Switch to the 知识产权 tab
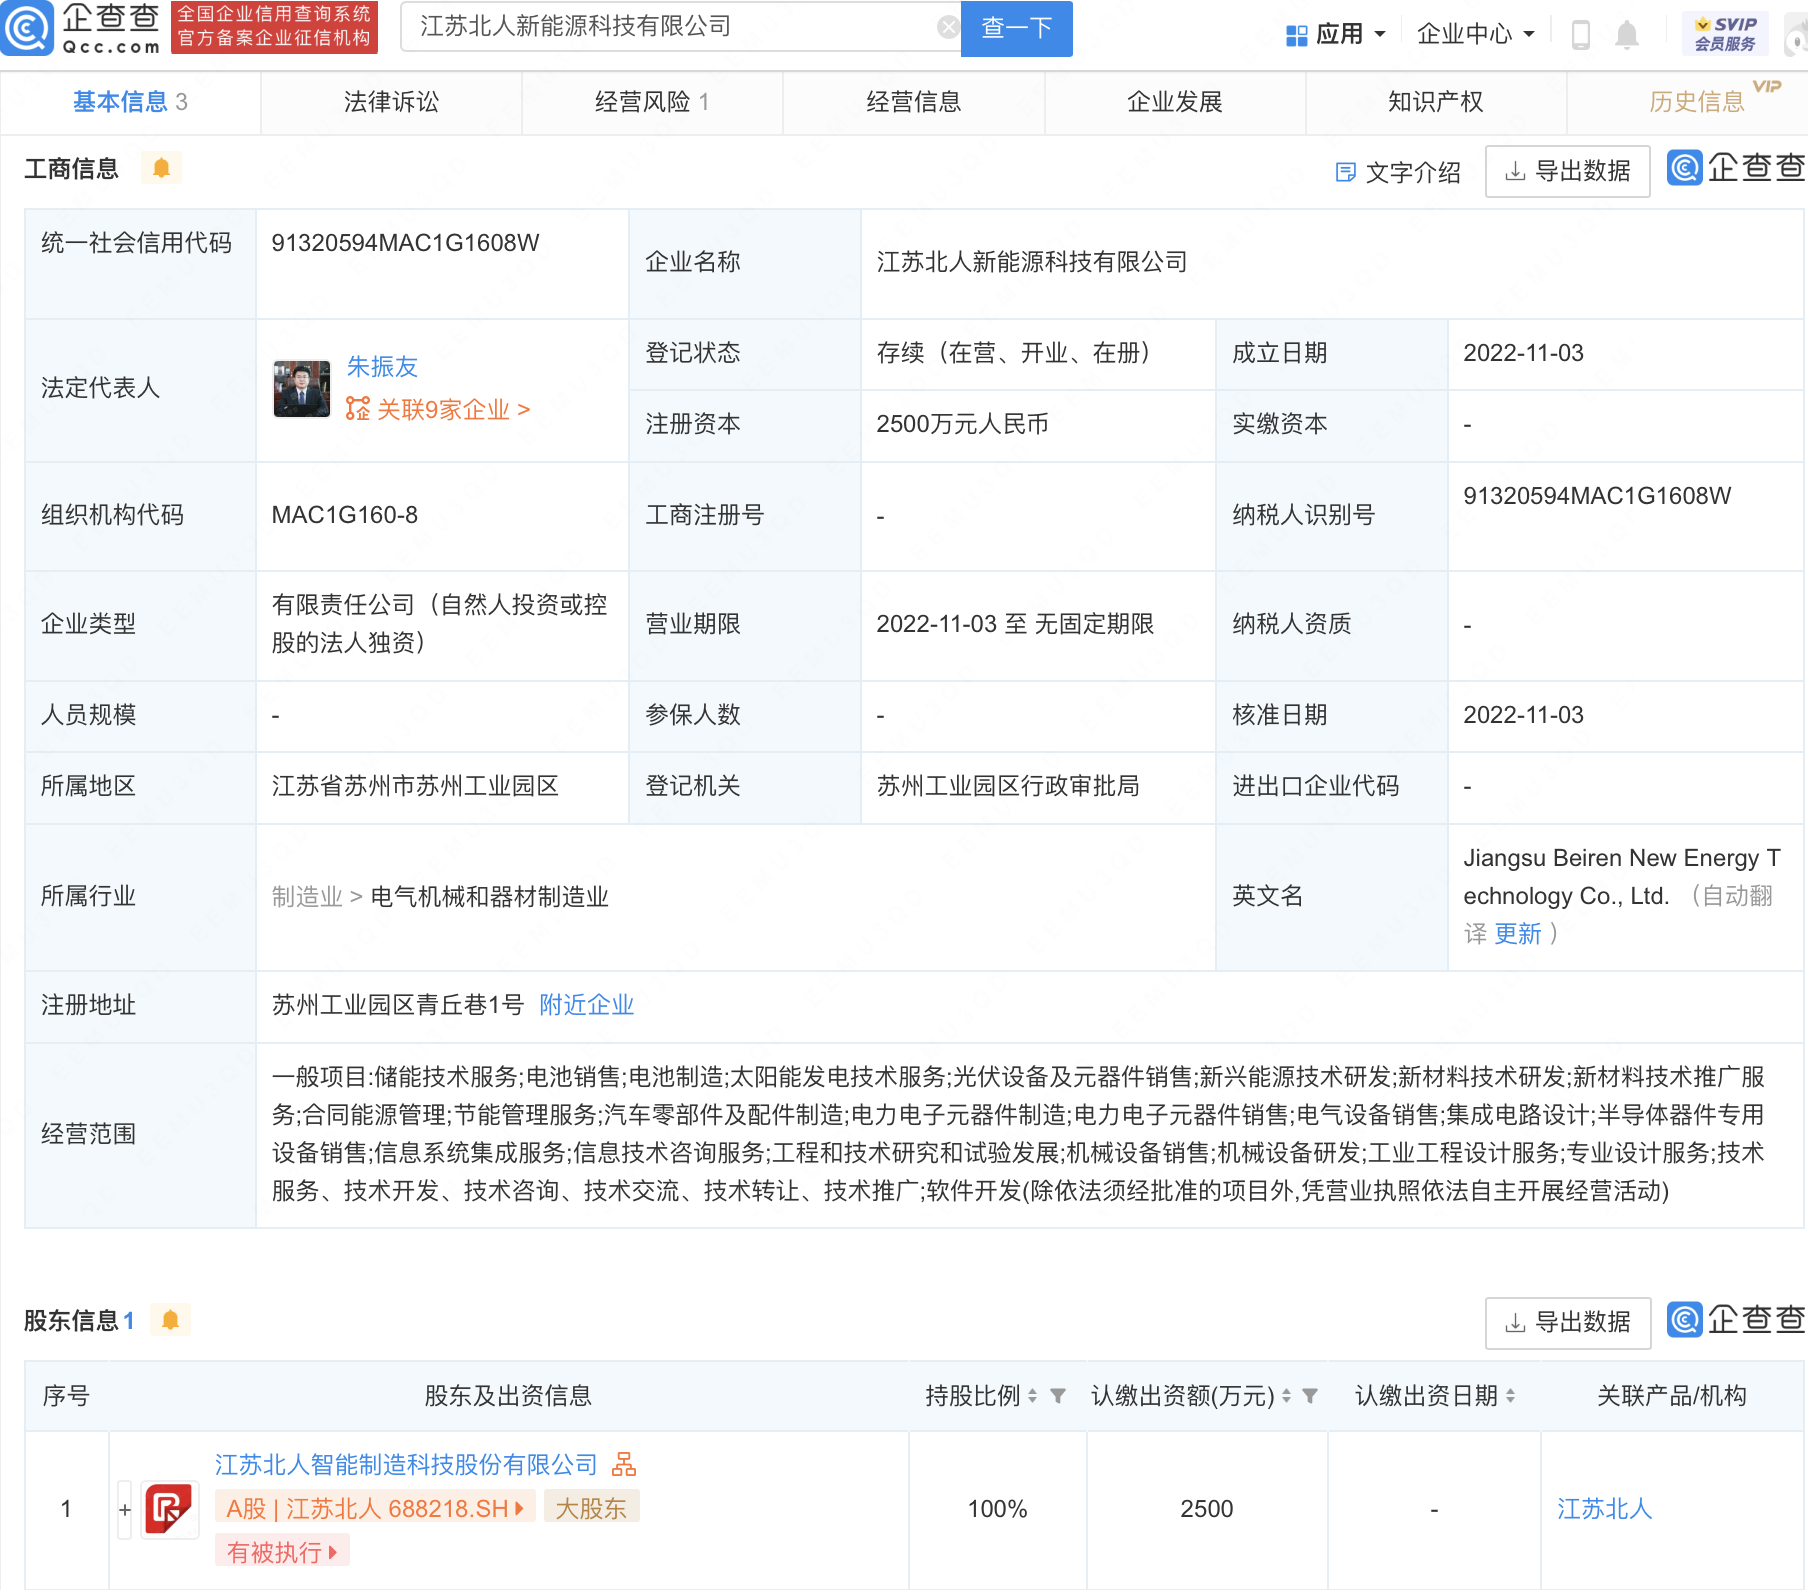 [1435, 102]
